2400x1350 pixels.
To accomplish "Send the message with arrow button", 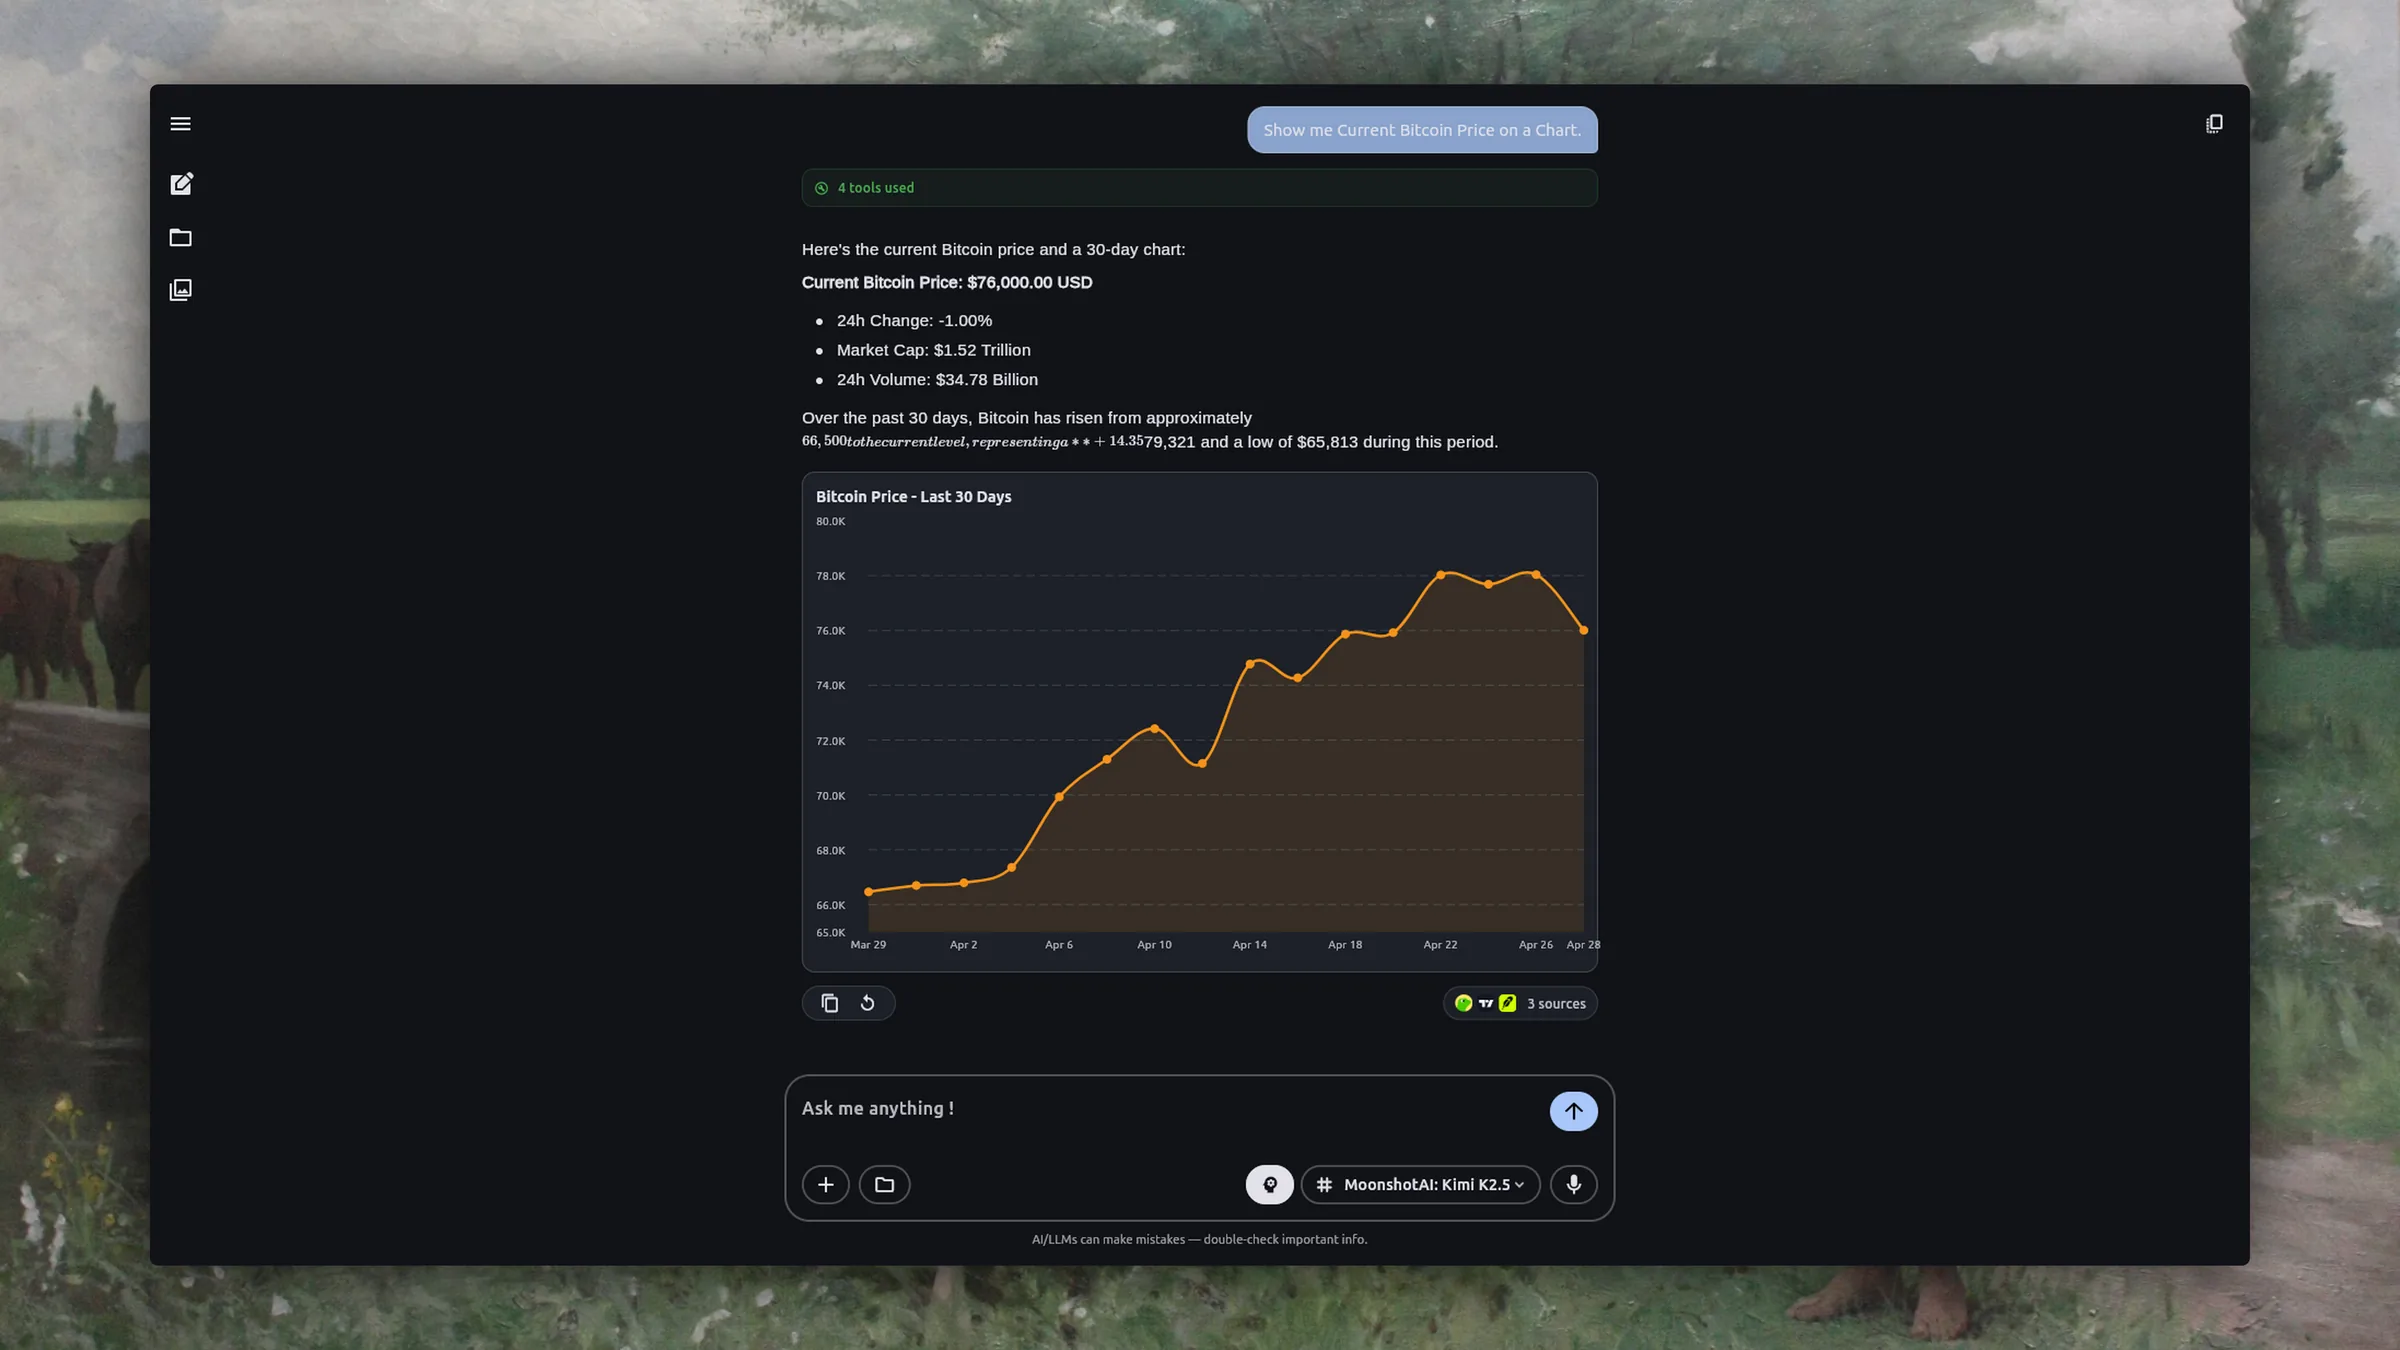I will click(1573, 1111).
